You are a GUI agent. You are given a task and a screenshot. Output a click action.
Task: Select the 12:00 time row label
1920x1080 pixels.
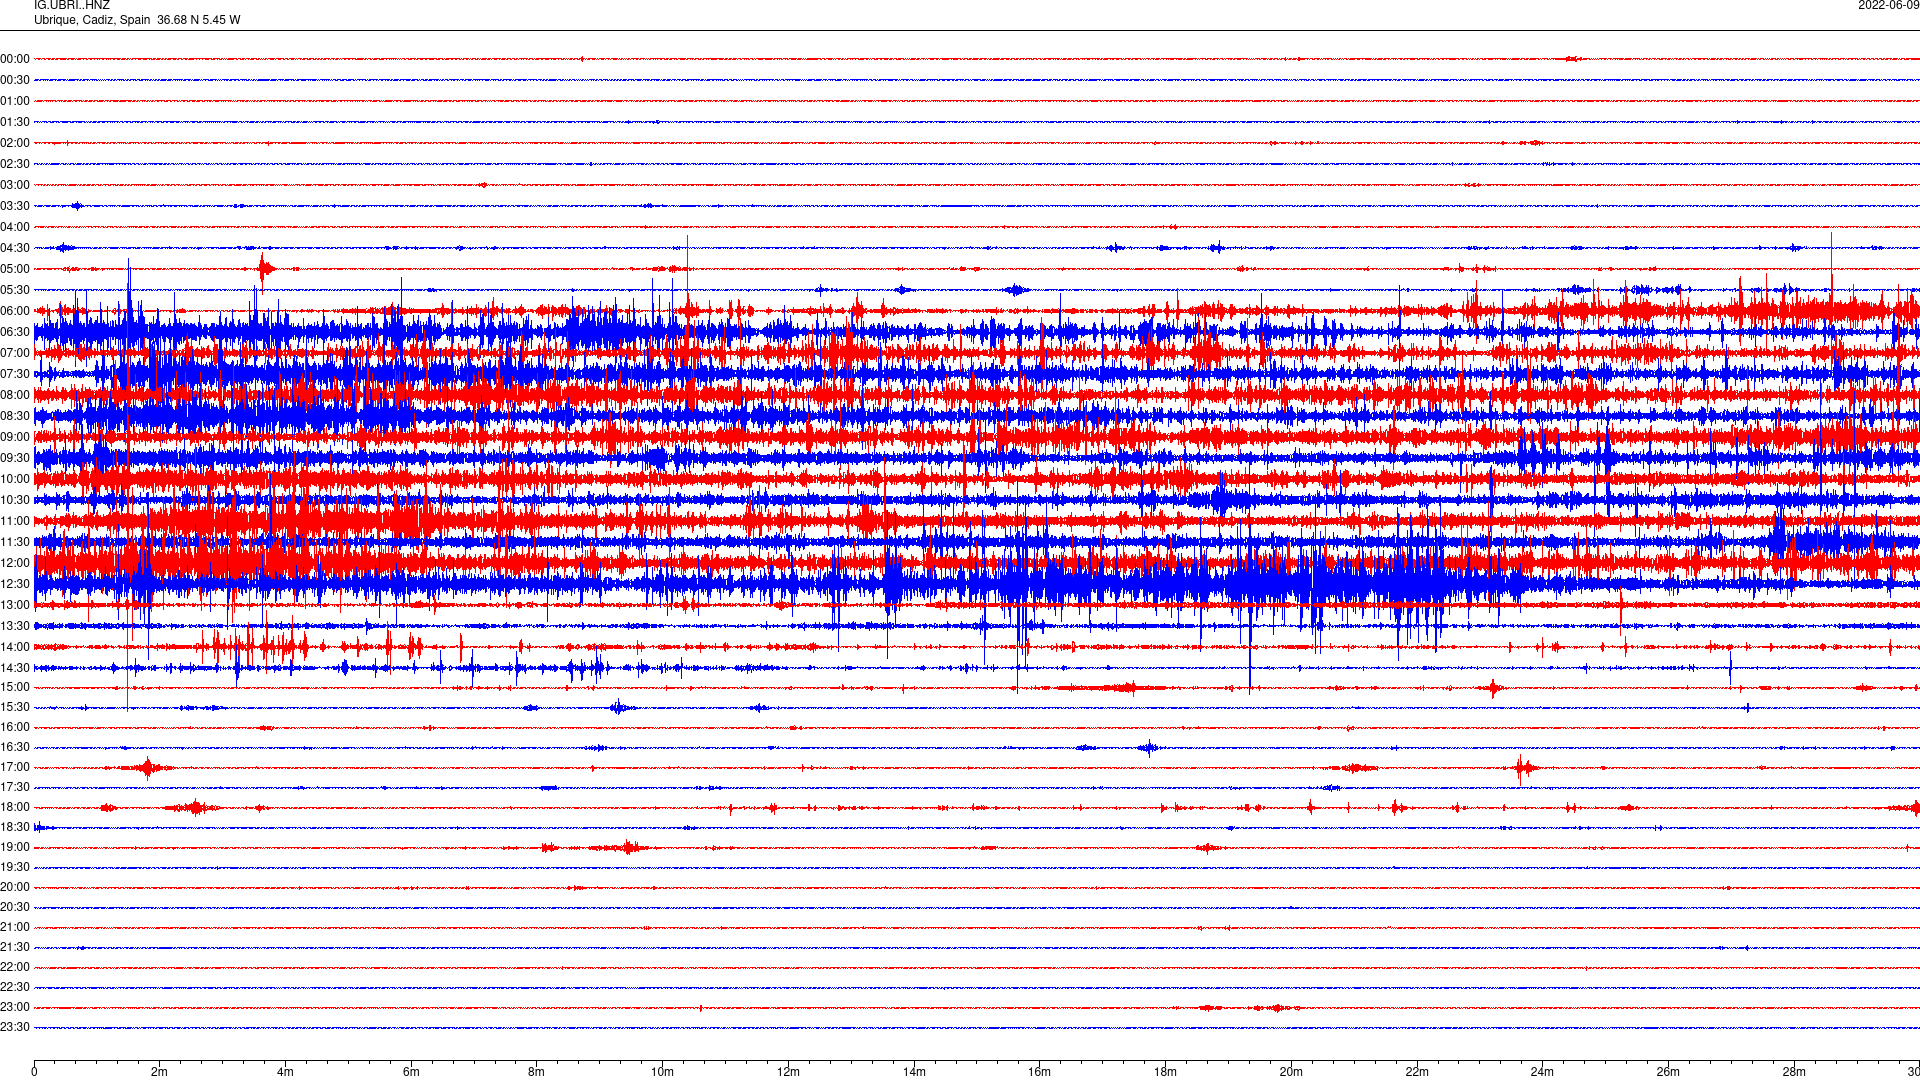click(x=15, y=563)
